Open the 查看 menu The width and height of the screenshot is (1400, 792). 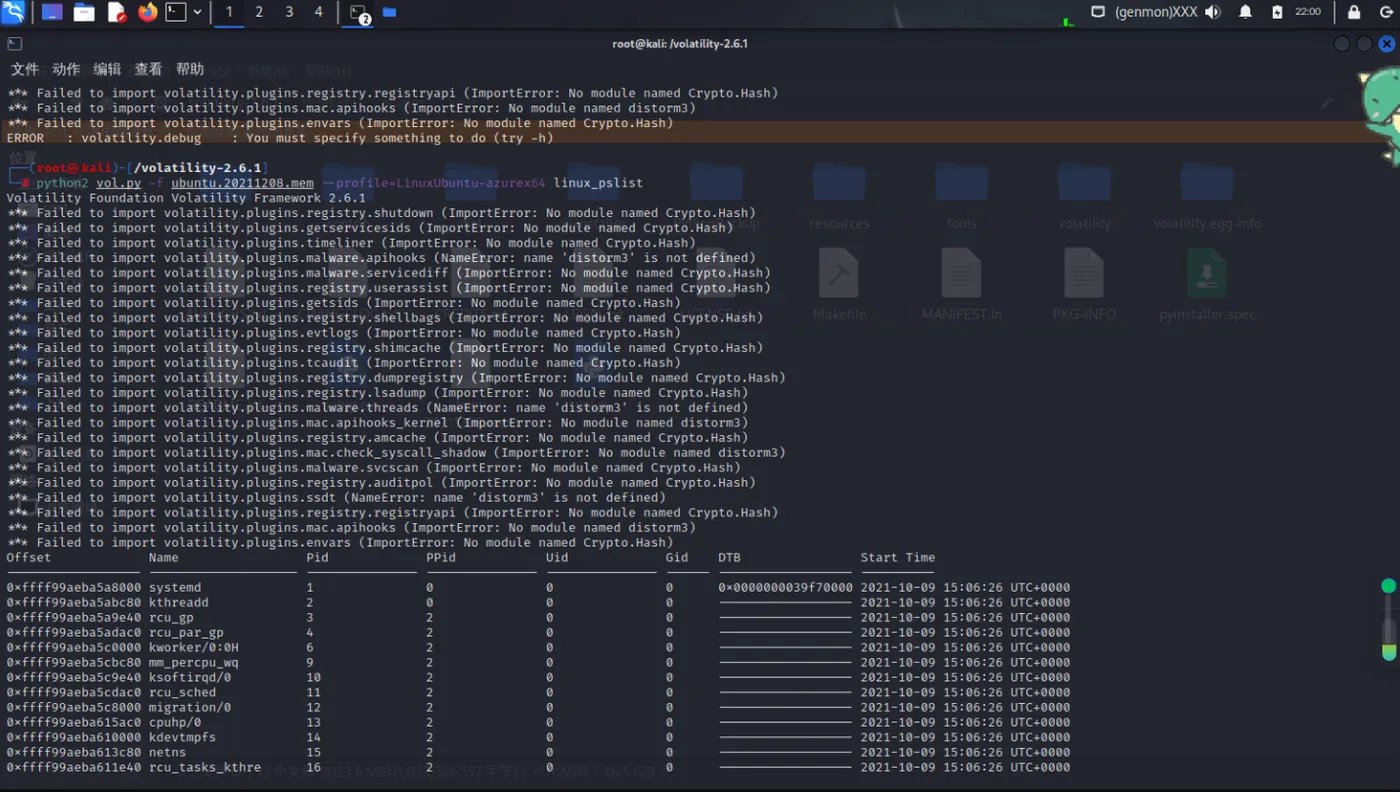148,69
